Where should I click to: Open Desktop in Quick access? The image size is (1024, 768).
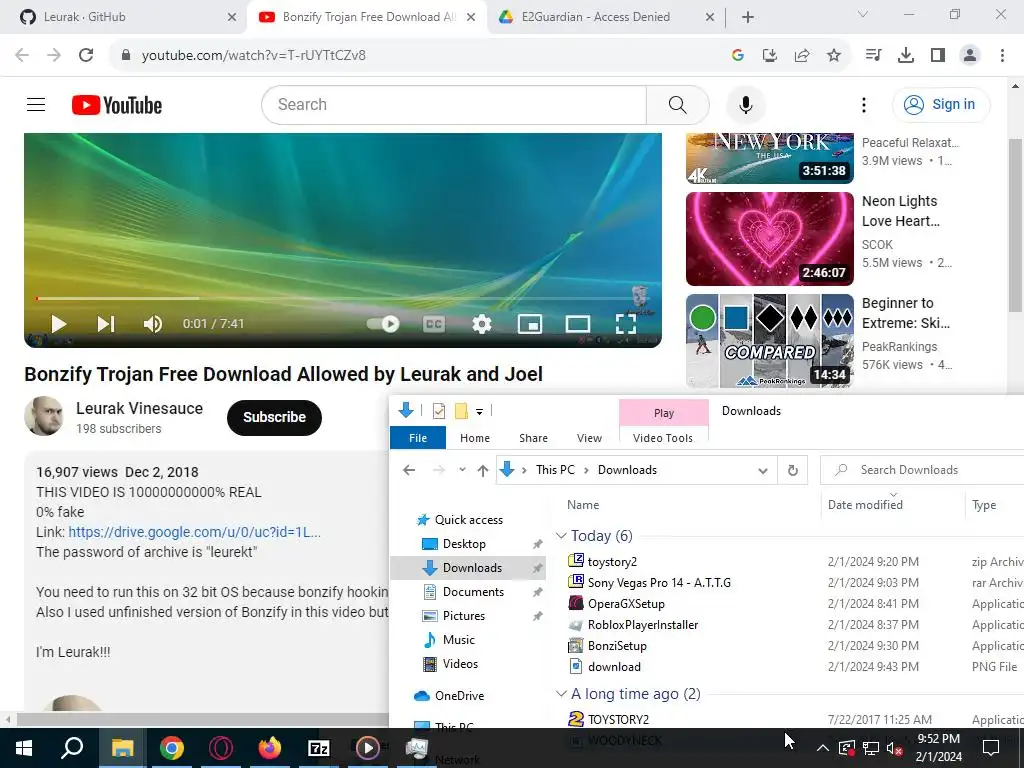(464, 543)
